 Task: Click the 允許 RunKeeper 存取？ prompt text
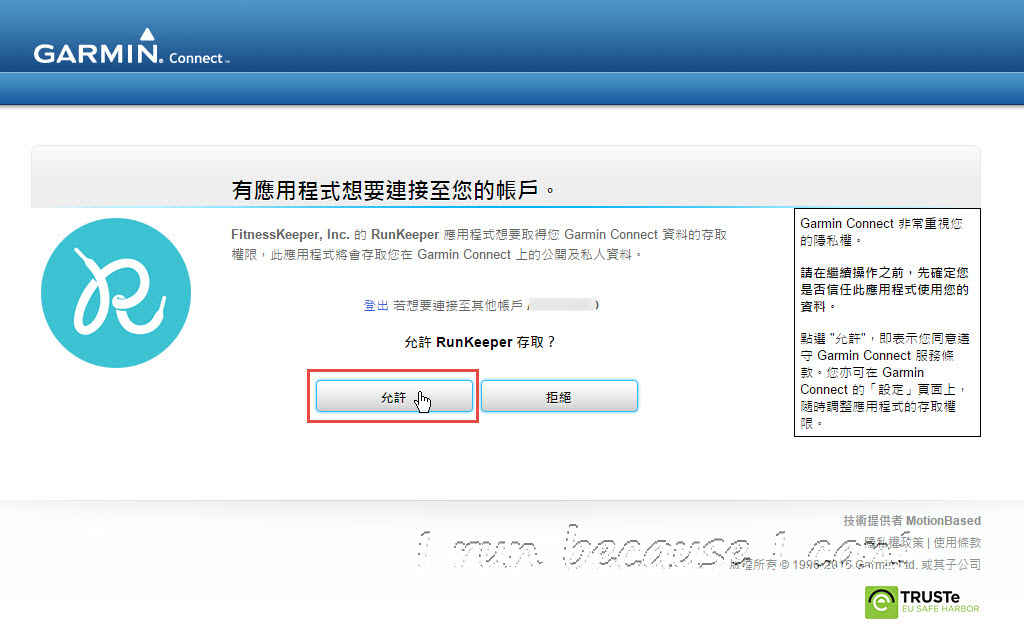pyautogui.click(x=479, y=342)
